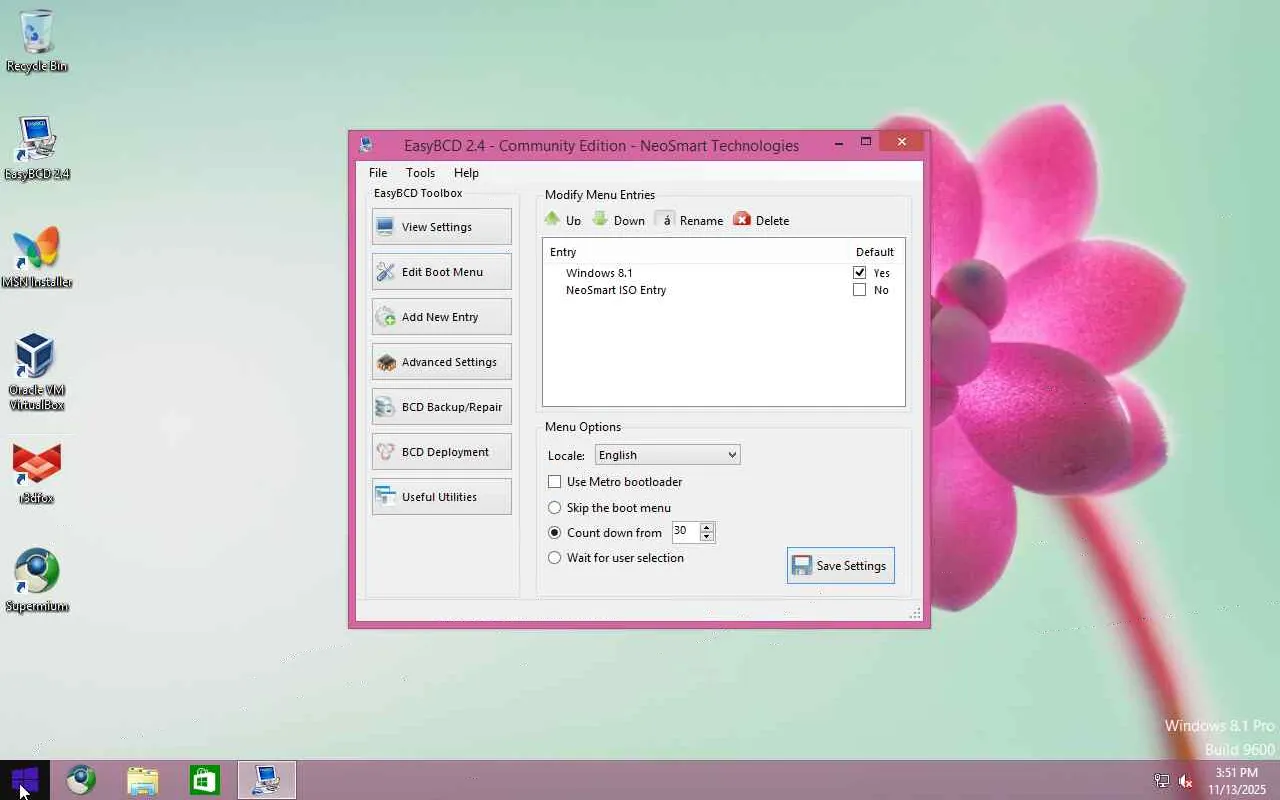Open the Edit Boot Menu panel
1280x800 pixels.
[x=441, y=272]
